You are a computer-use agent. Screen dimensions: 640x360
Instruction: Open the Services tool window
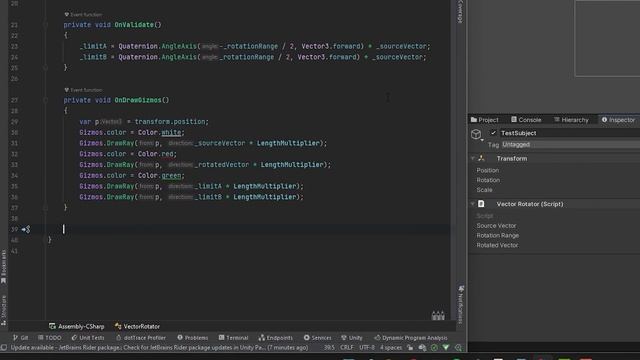[318, 338]
